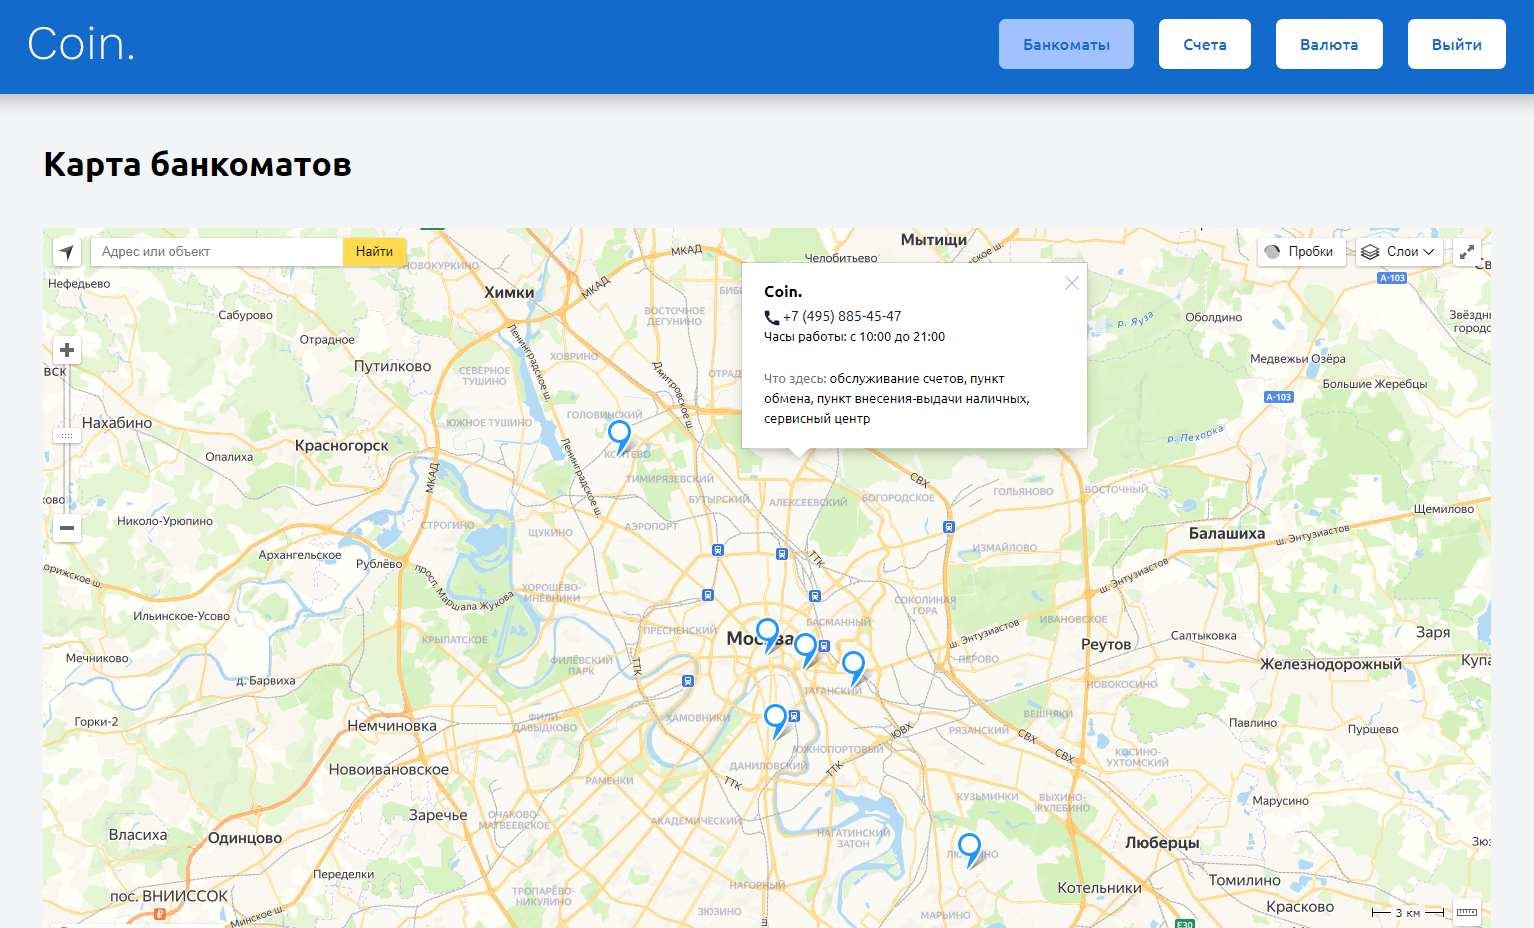The image size is (1534, 928).
Task: Click the Одинцово city label
Action: (245, 838)
